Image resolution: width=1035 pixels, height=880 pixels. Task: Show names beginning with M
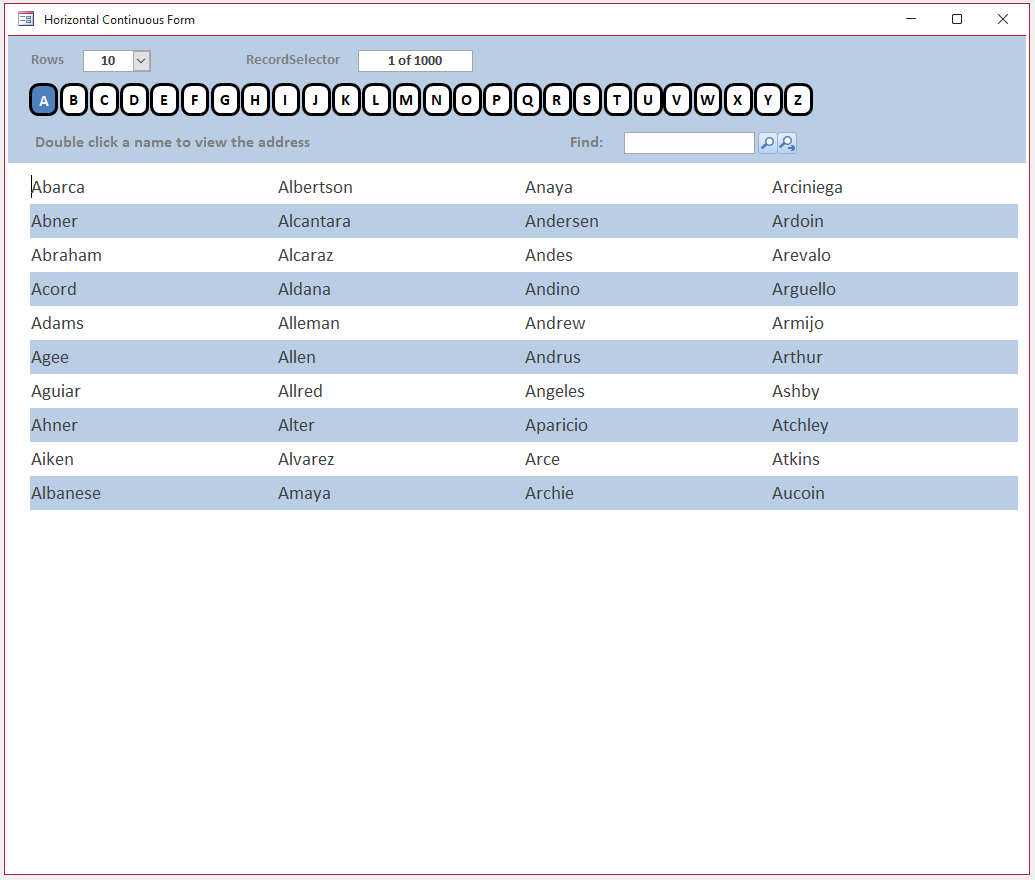[x=406, y=100]
